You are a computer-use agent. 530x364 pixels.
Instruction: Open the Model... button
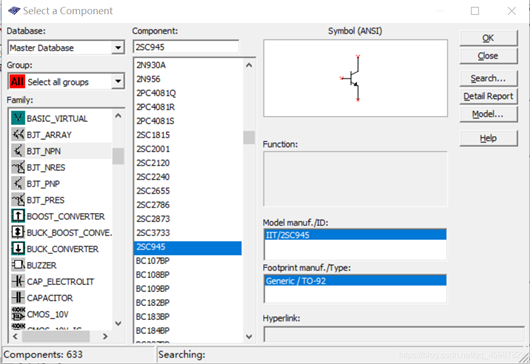pyautogui.click(x=488, y=114)
